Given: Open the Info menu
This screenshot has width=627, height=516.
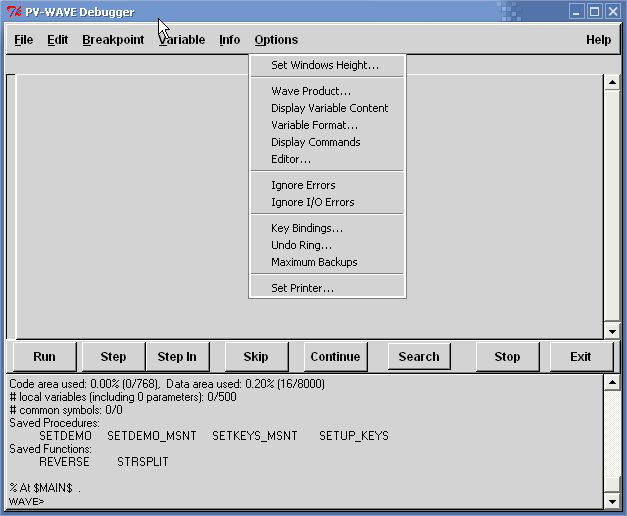Looking at the screenshot, I should click(230, 40).
